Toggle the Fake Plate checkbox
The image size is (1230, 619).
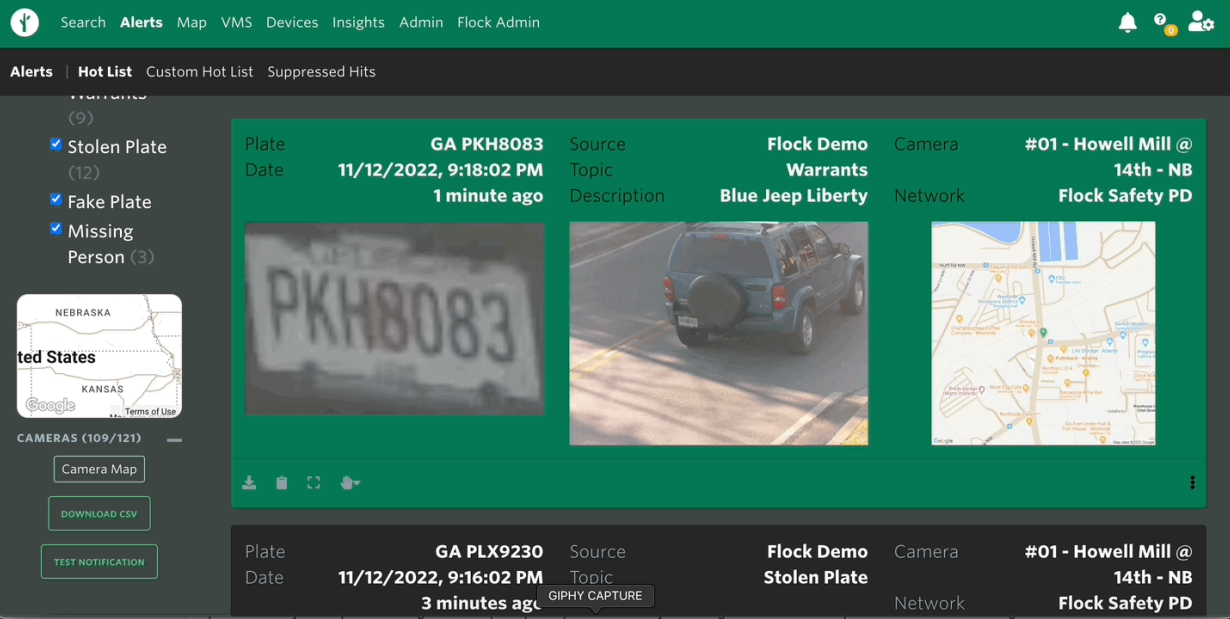[56, 200]
